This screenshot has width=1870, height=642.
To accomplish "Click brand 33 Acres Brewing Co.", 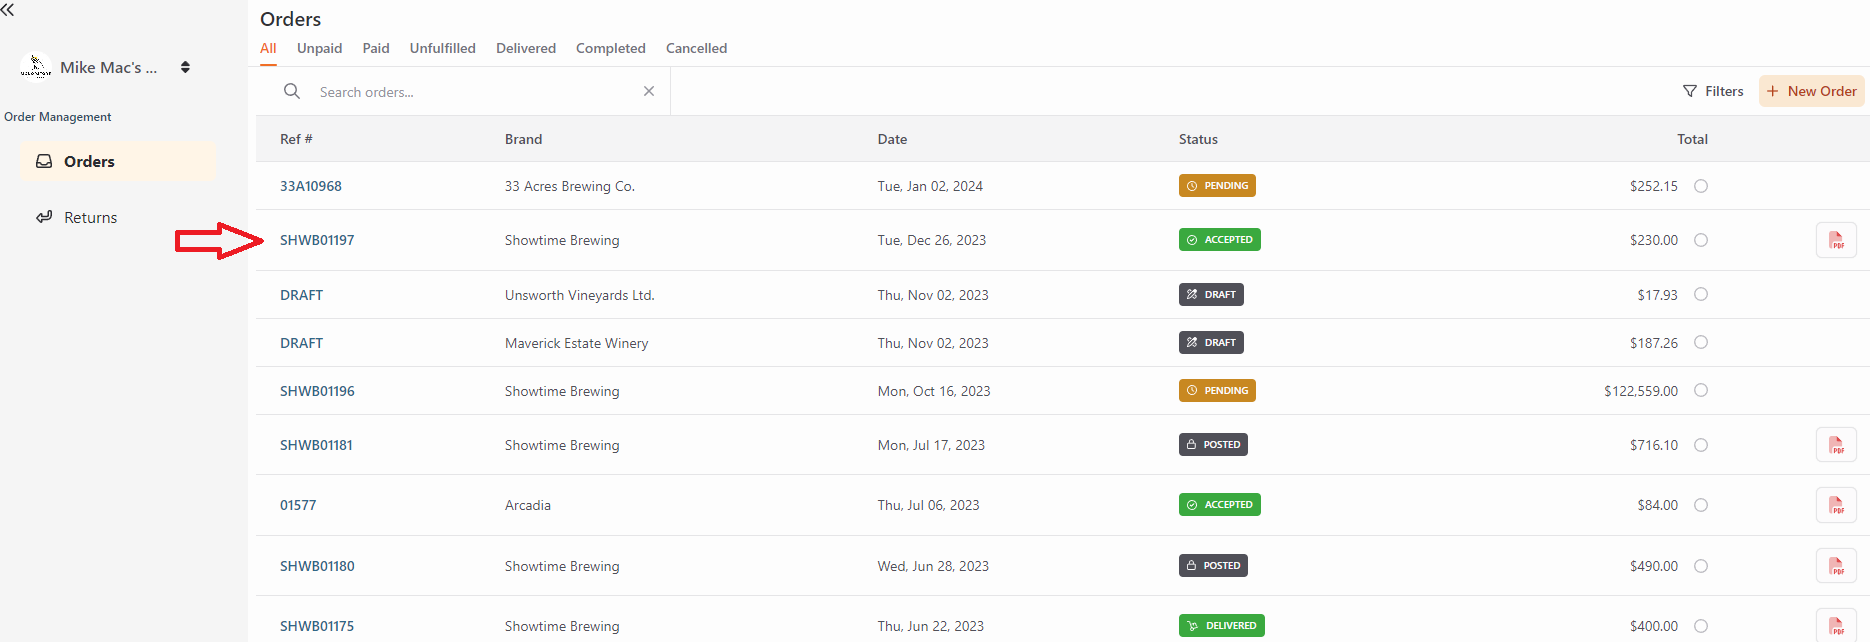I will pyautogui.click(x=570, y=186).
